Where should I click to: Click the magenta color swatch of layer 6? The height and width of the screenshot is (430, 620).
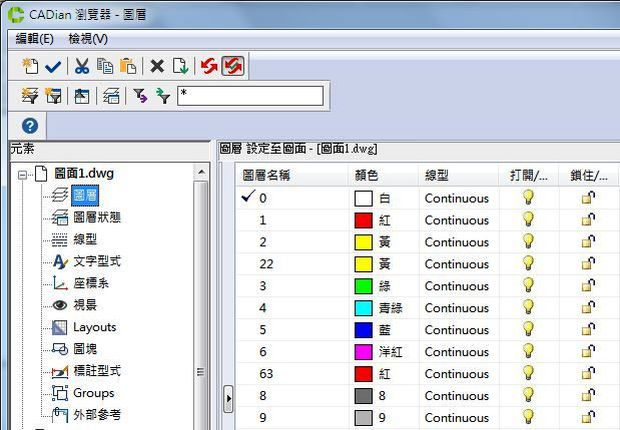pyautogui.click(x=363, y=352)
